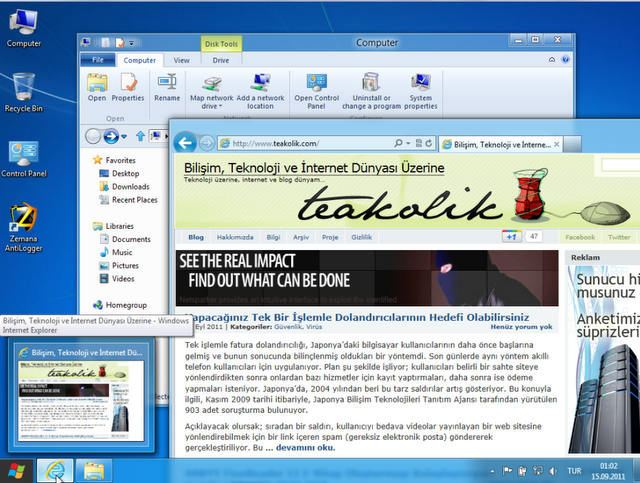Click the Arşiv site menu item
Screen dimensions: 640x483
301,237
